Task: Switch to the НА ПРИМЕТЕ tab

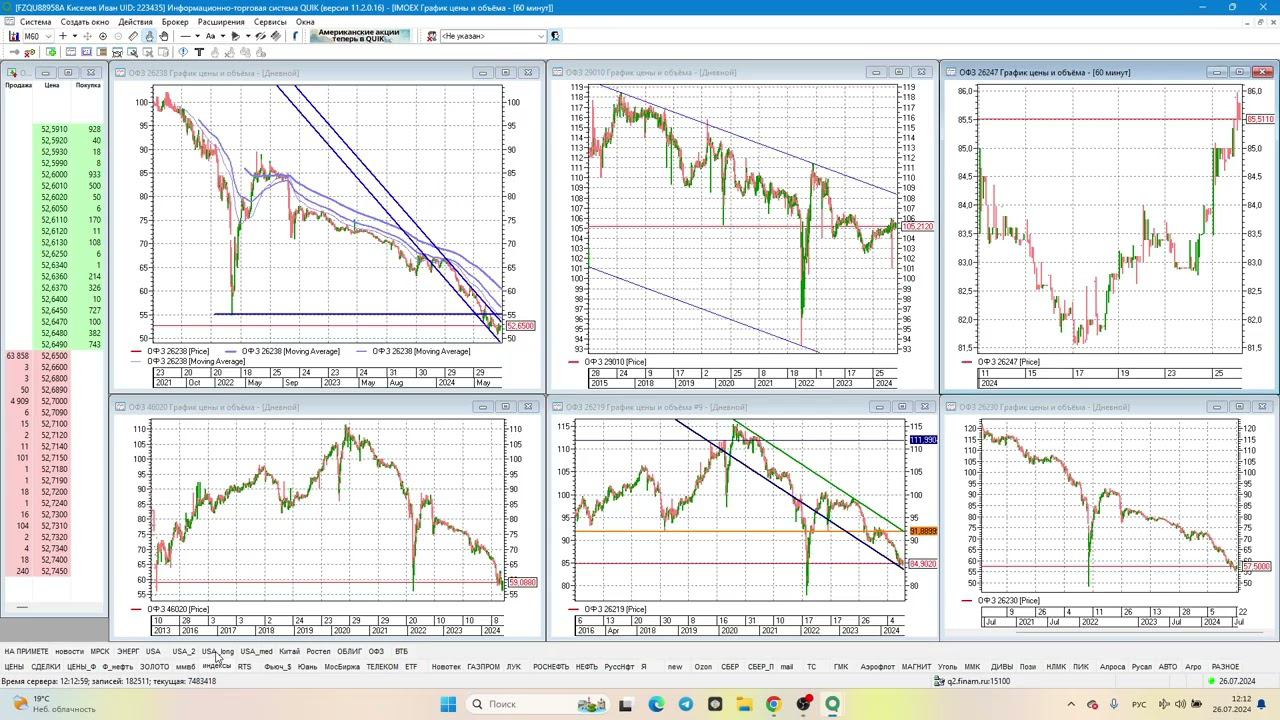Action: [x=26, y=651]
